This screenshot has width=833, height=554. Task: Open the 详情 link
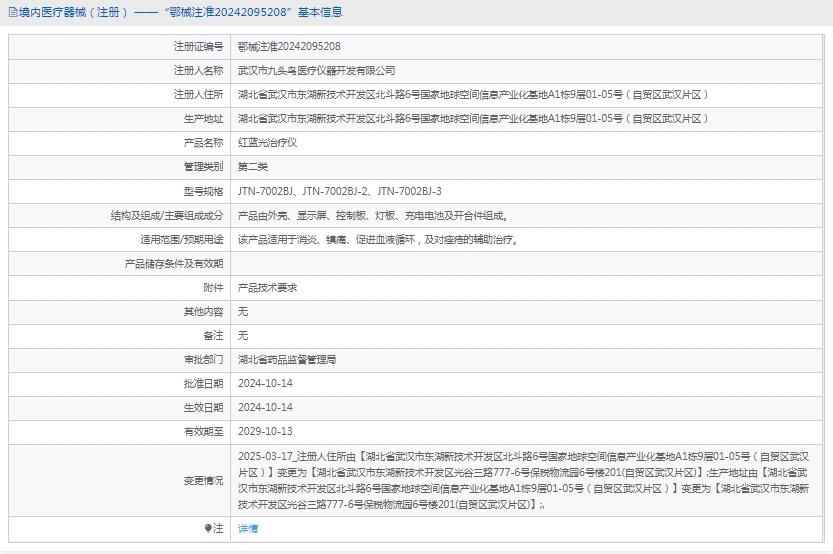(247, 528)
